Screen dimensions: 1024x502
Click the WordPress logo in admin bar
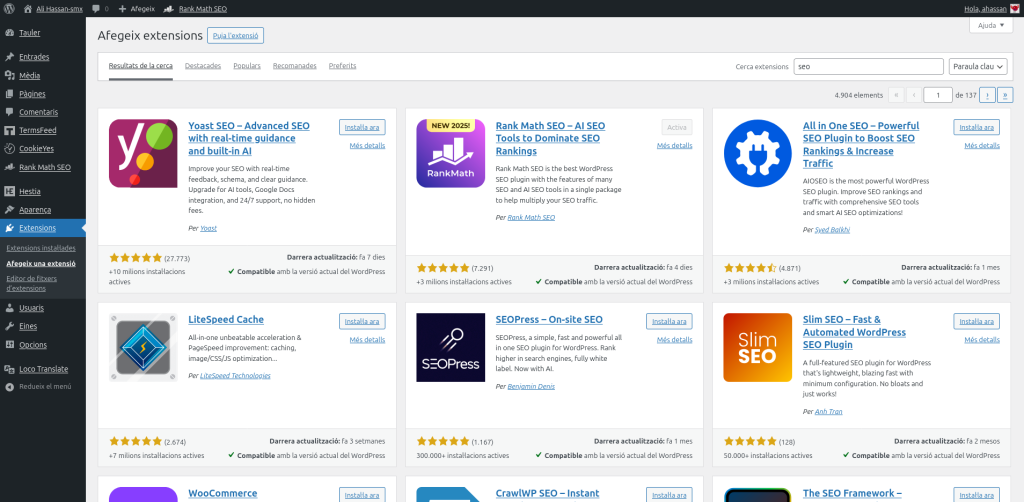pos(9,8)
